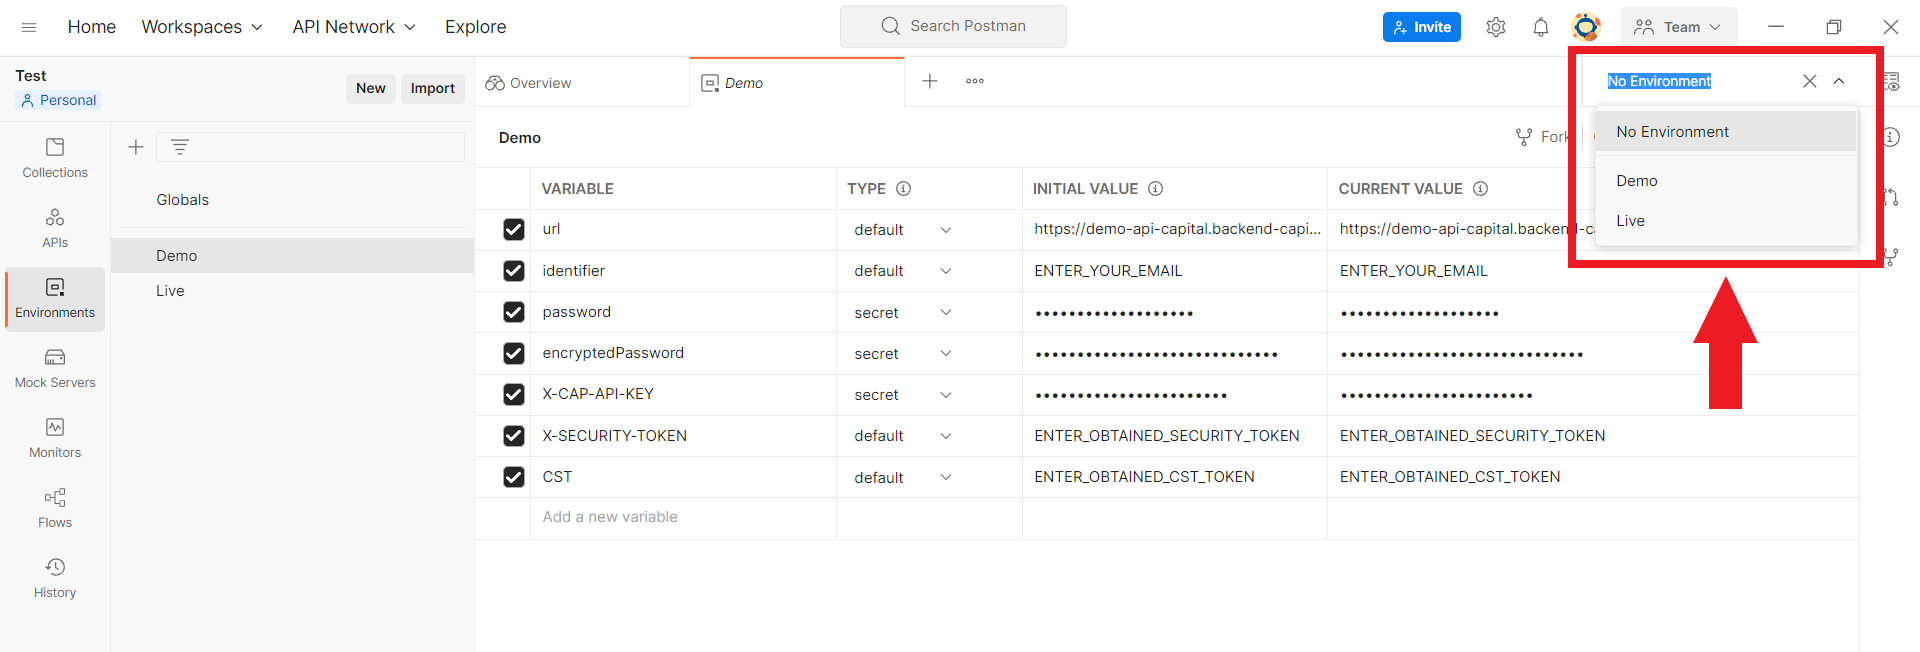Open the Team dropdown

(1680, 27)
